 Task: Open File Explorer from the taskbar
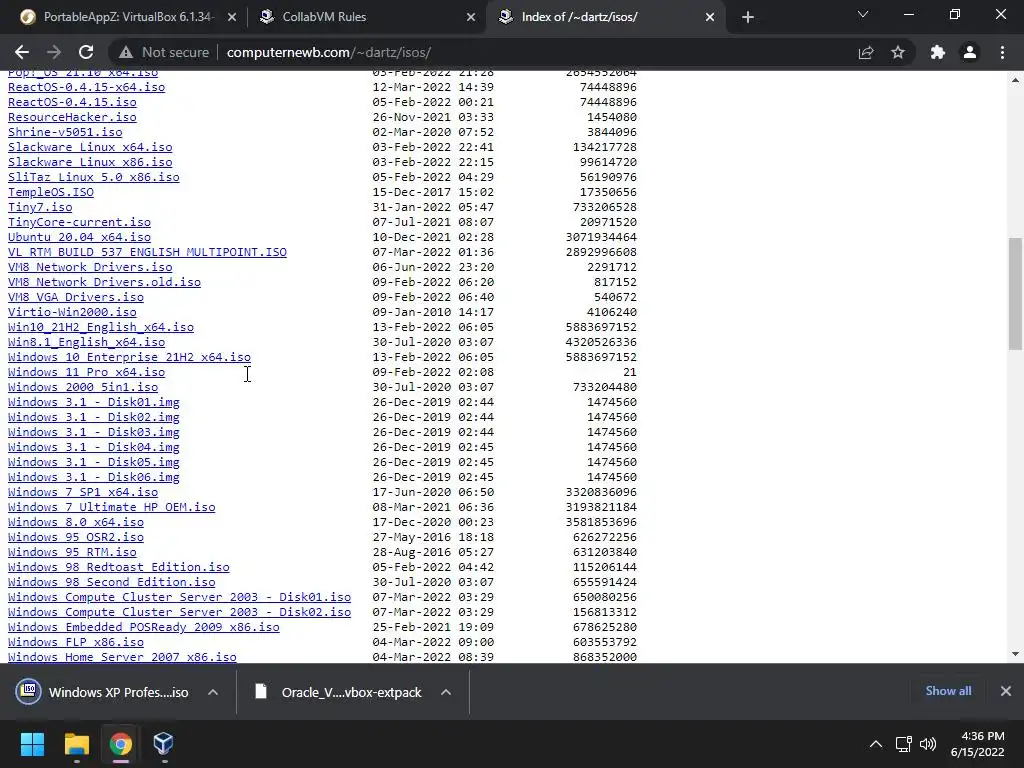[x=76, y=744]
